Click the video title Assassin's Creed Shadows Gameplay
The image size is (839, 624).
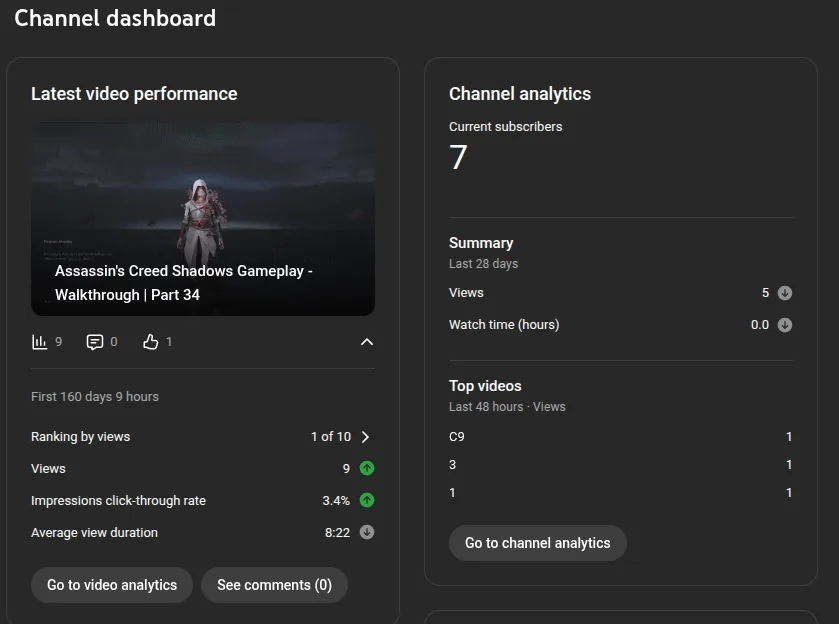(184, 283)
